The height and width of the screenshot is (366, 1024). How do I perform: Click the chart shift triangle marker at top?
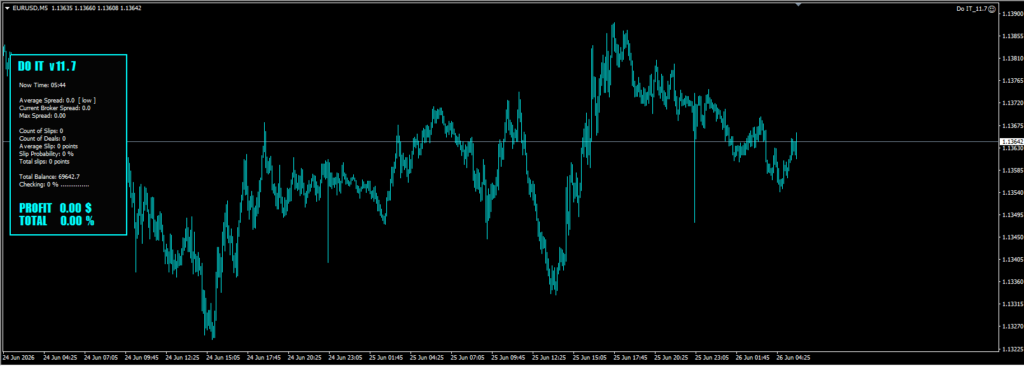coord(797,5)
